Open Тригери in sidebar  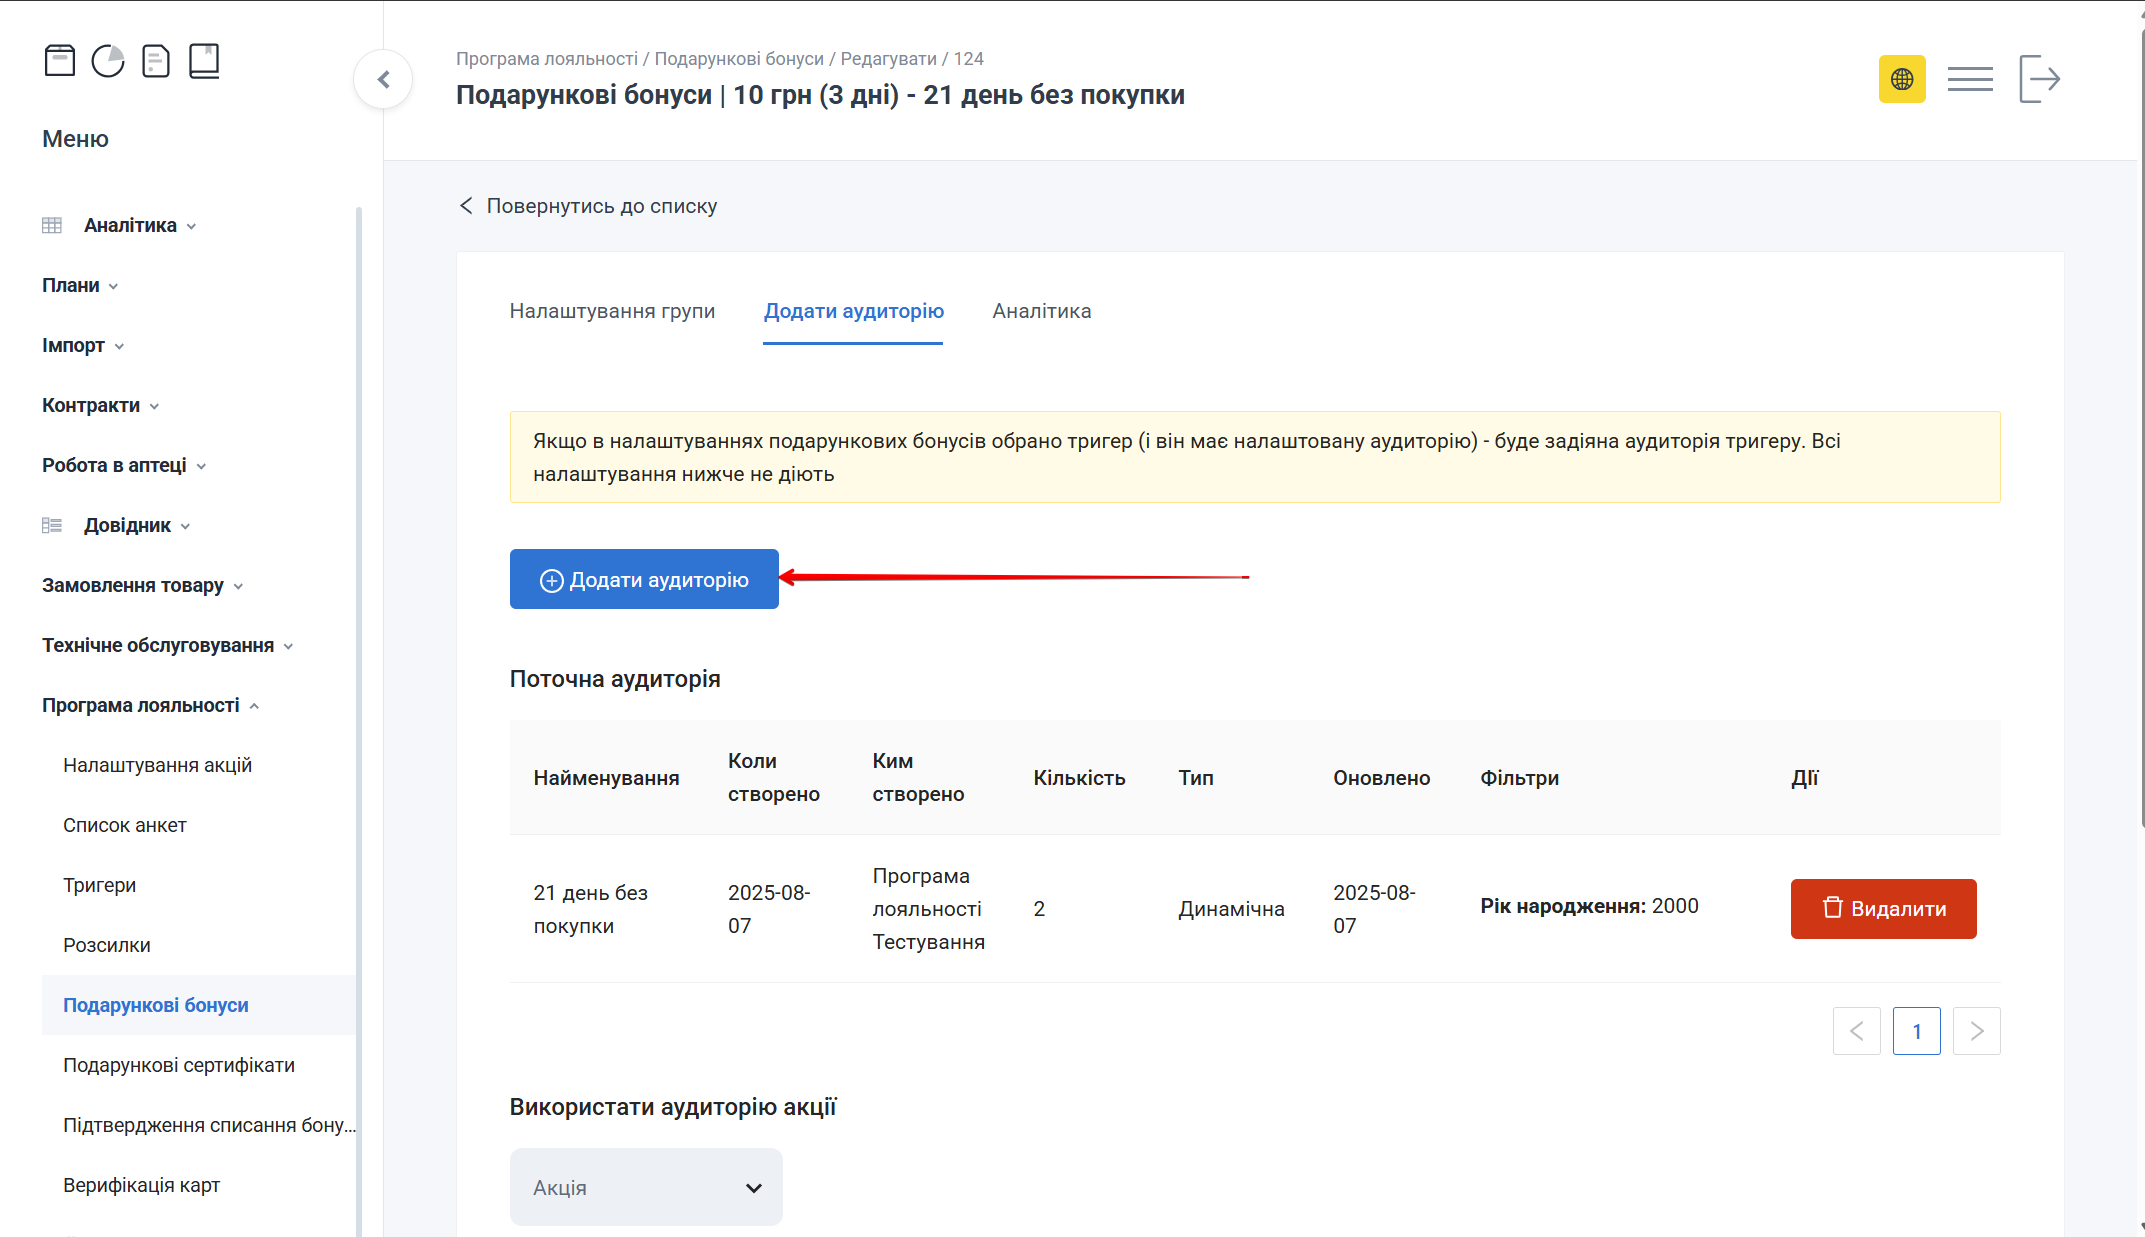tap(99, 885)
